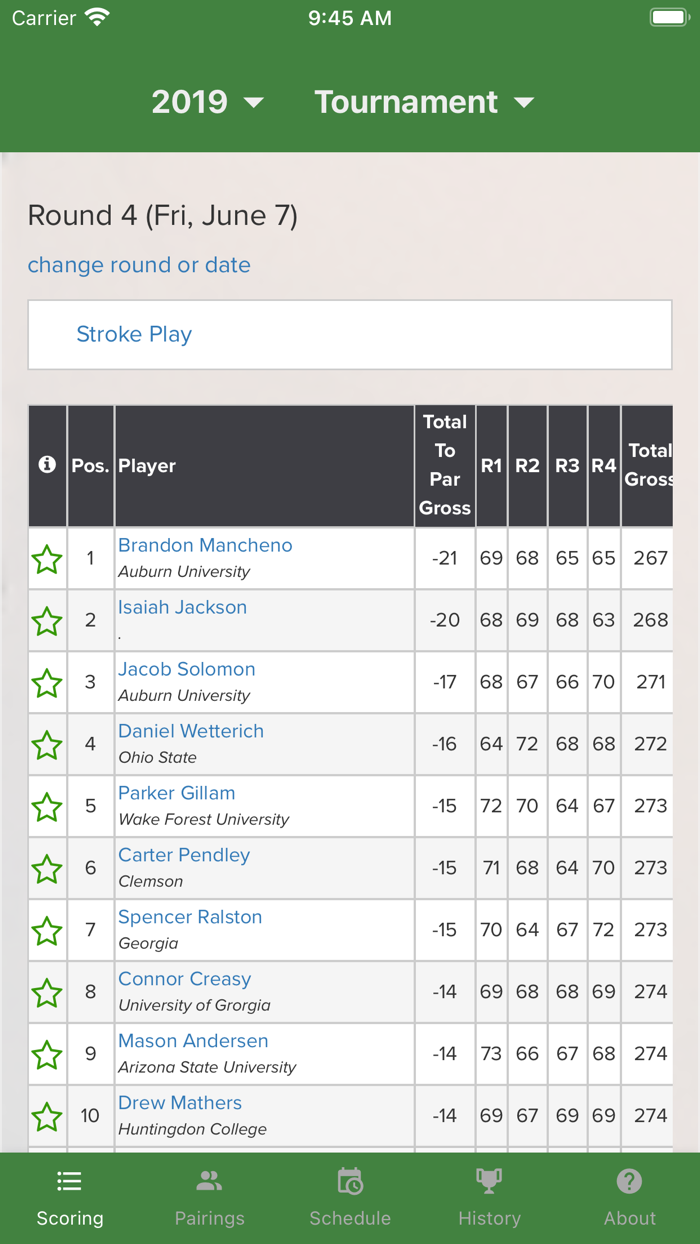Image resolution: width=700 pixels, height=1244 pixels.
Task: Open the About question mark icon
Action: (x=629, y=1182)
